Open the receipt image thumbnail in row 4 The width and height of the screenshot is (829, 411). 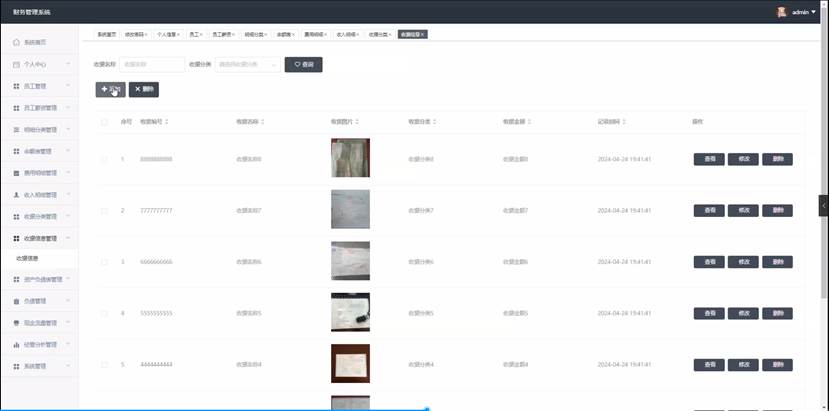click(x=351, y=312)
